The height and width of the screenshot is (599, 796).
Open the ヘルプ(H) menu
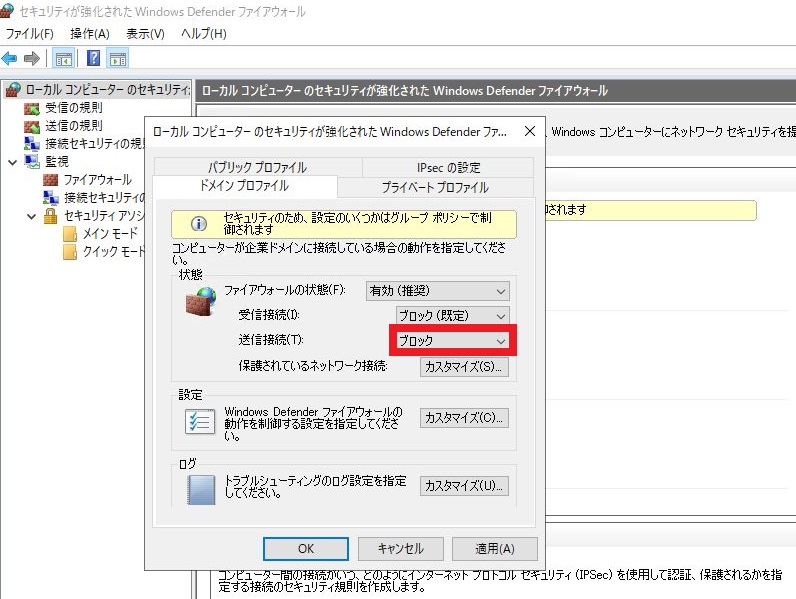(x=204, y=34)
